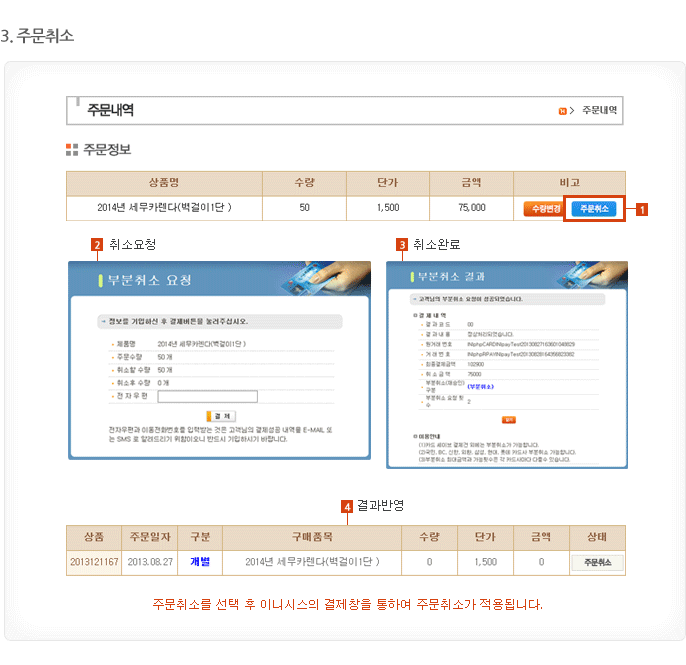Image resolution: width=686 pixels, height=665 pixels.
Task: Click the gray 주문취소 status button
Action: [x=597, y=563]
